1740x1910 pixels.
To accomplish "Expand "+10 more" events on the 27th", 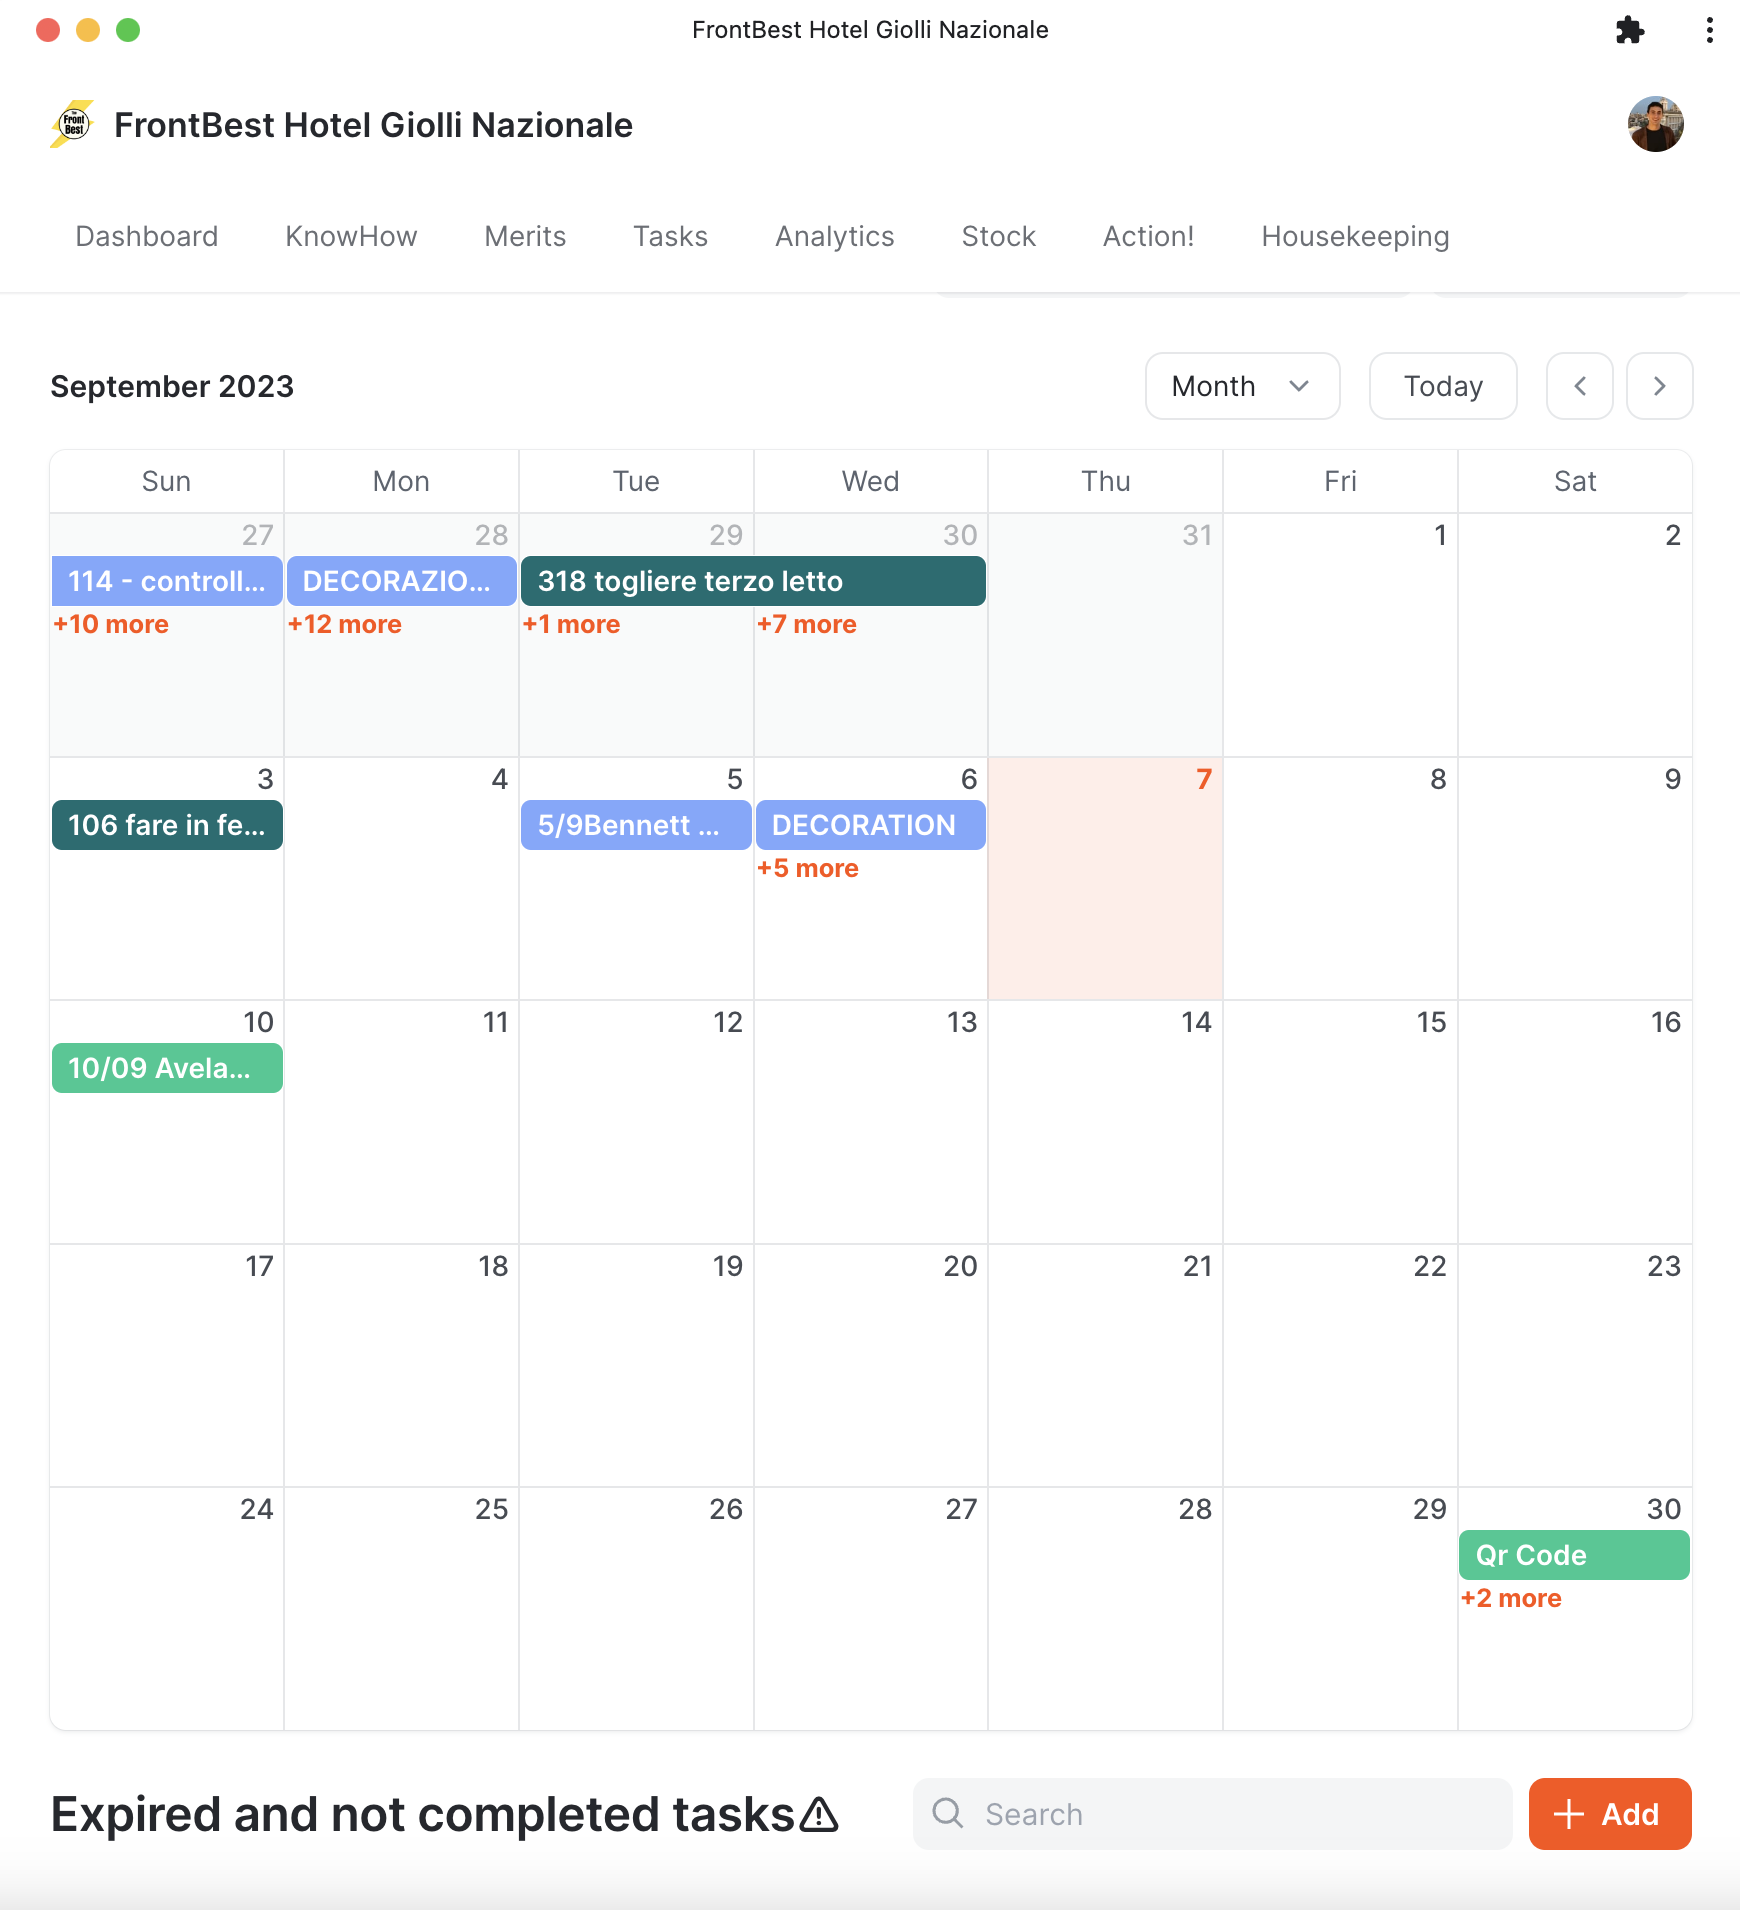I will [111, 624].
